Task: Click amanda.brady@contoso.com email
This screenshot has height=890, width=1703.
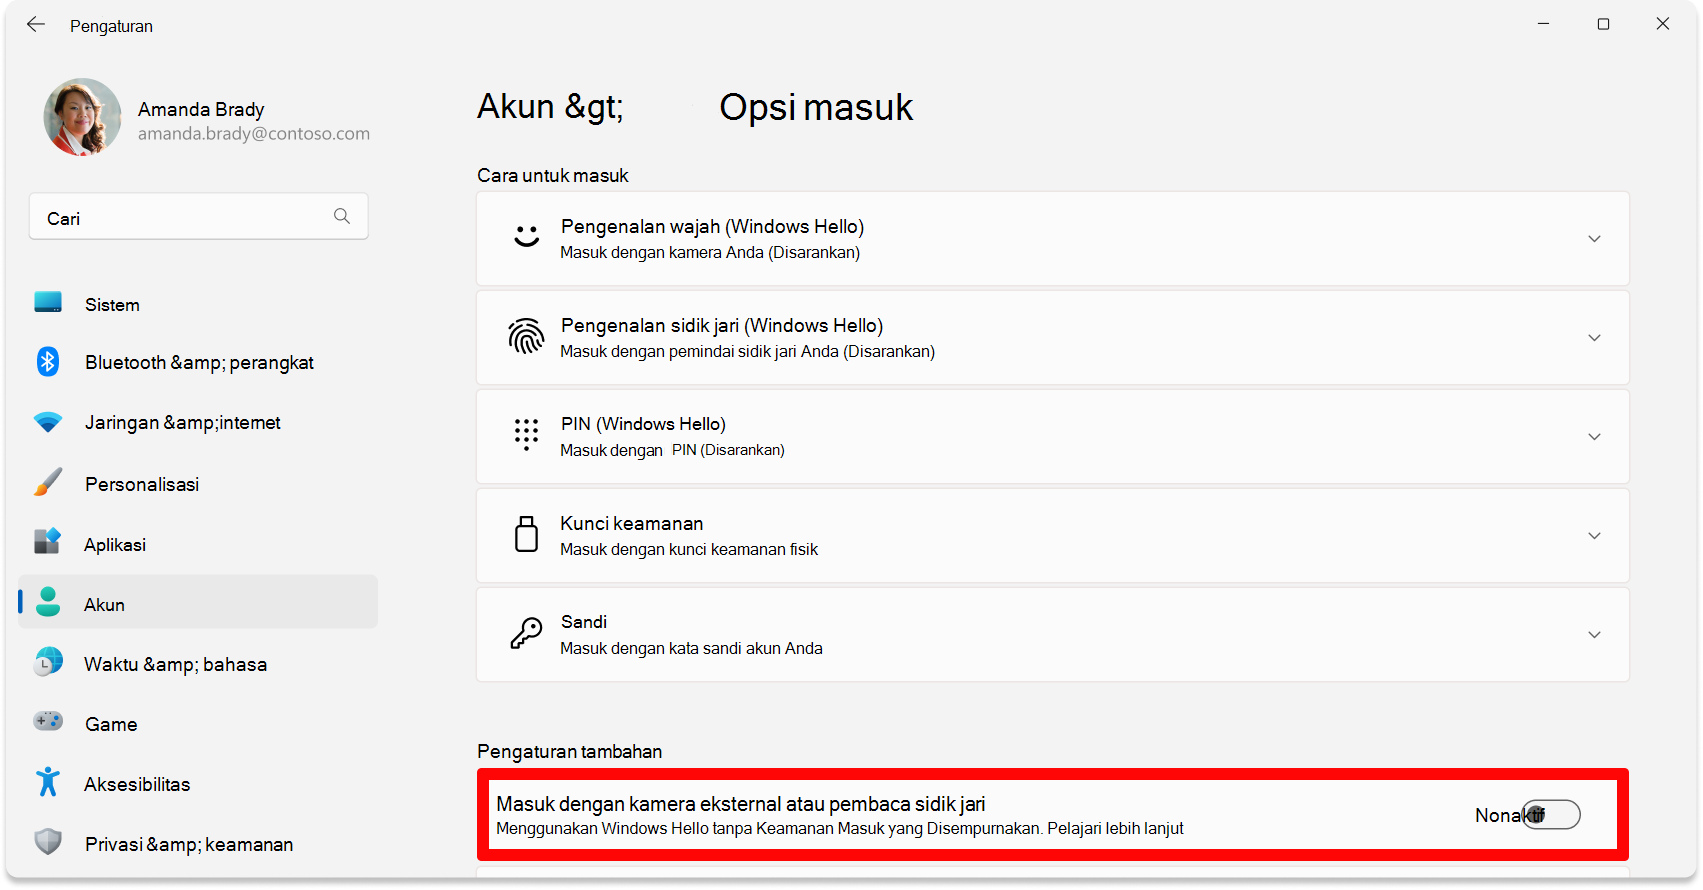Action: [x=254, y=133]
